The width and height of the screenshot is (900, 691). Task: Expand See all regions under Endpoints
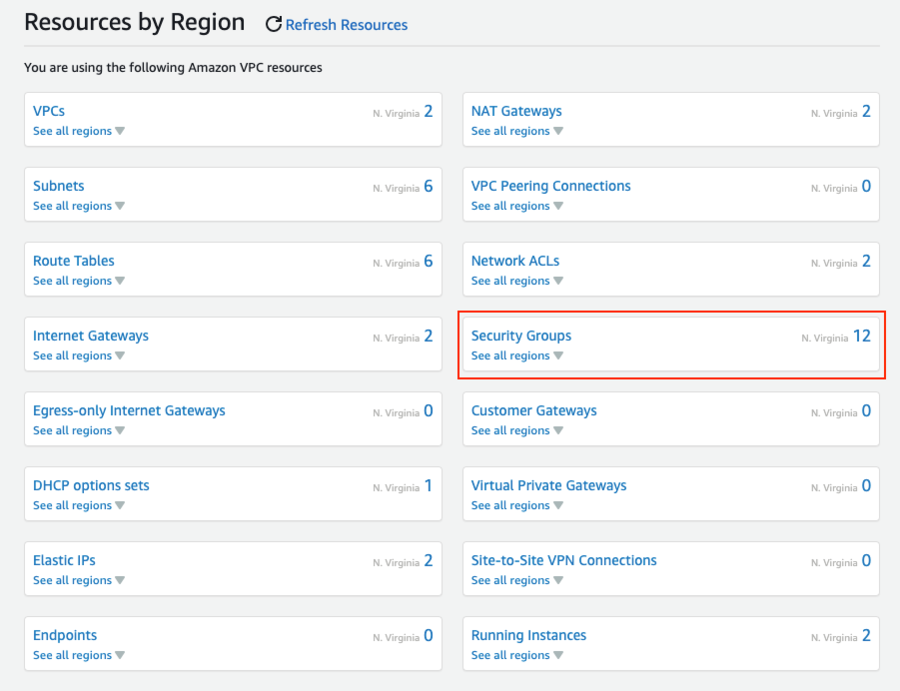coord(79,655)
